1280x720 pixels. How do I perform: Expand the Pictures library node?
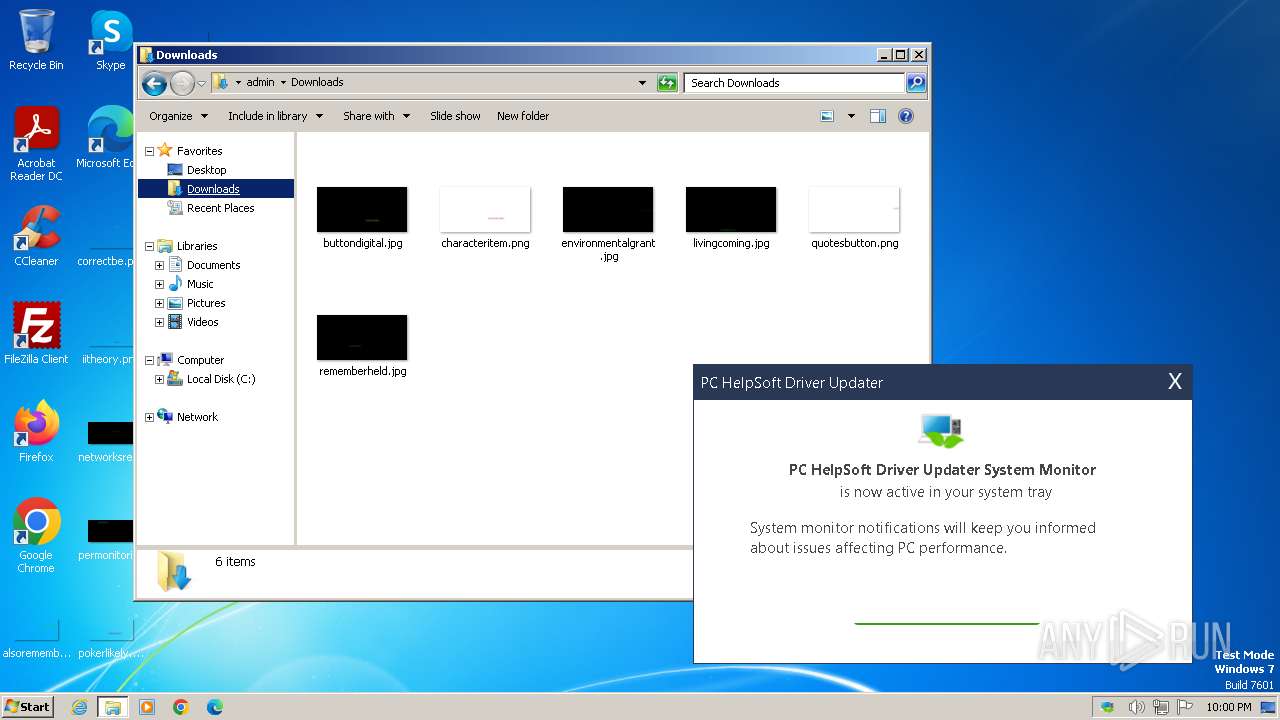pyautogui.click(x=159, y=303)
